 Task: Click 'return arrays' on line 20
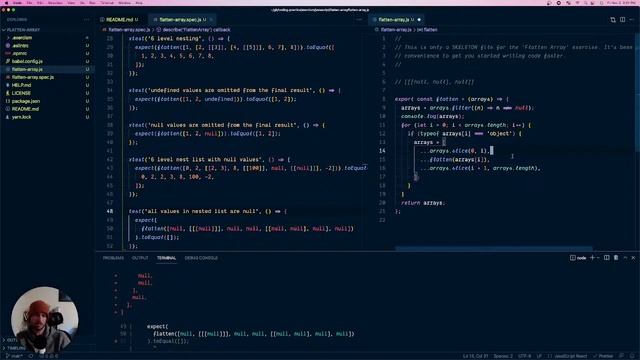[423, 203]
